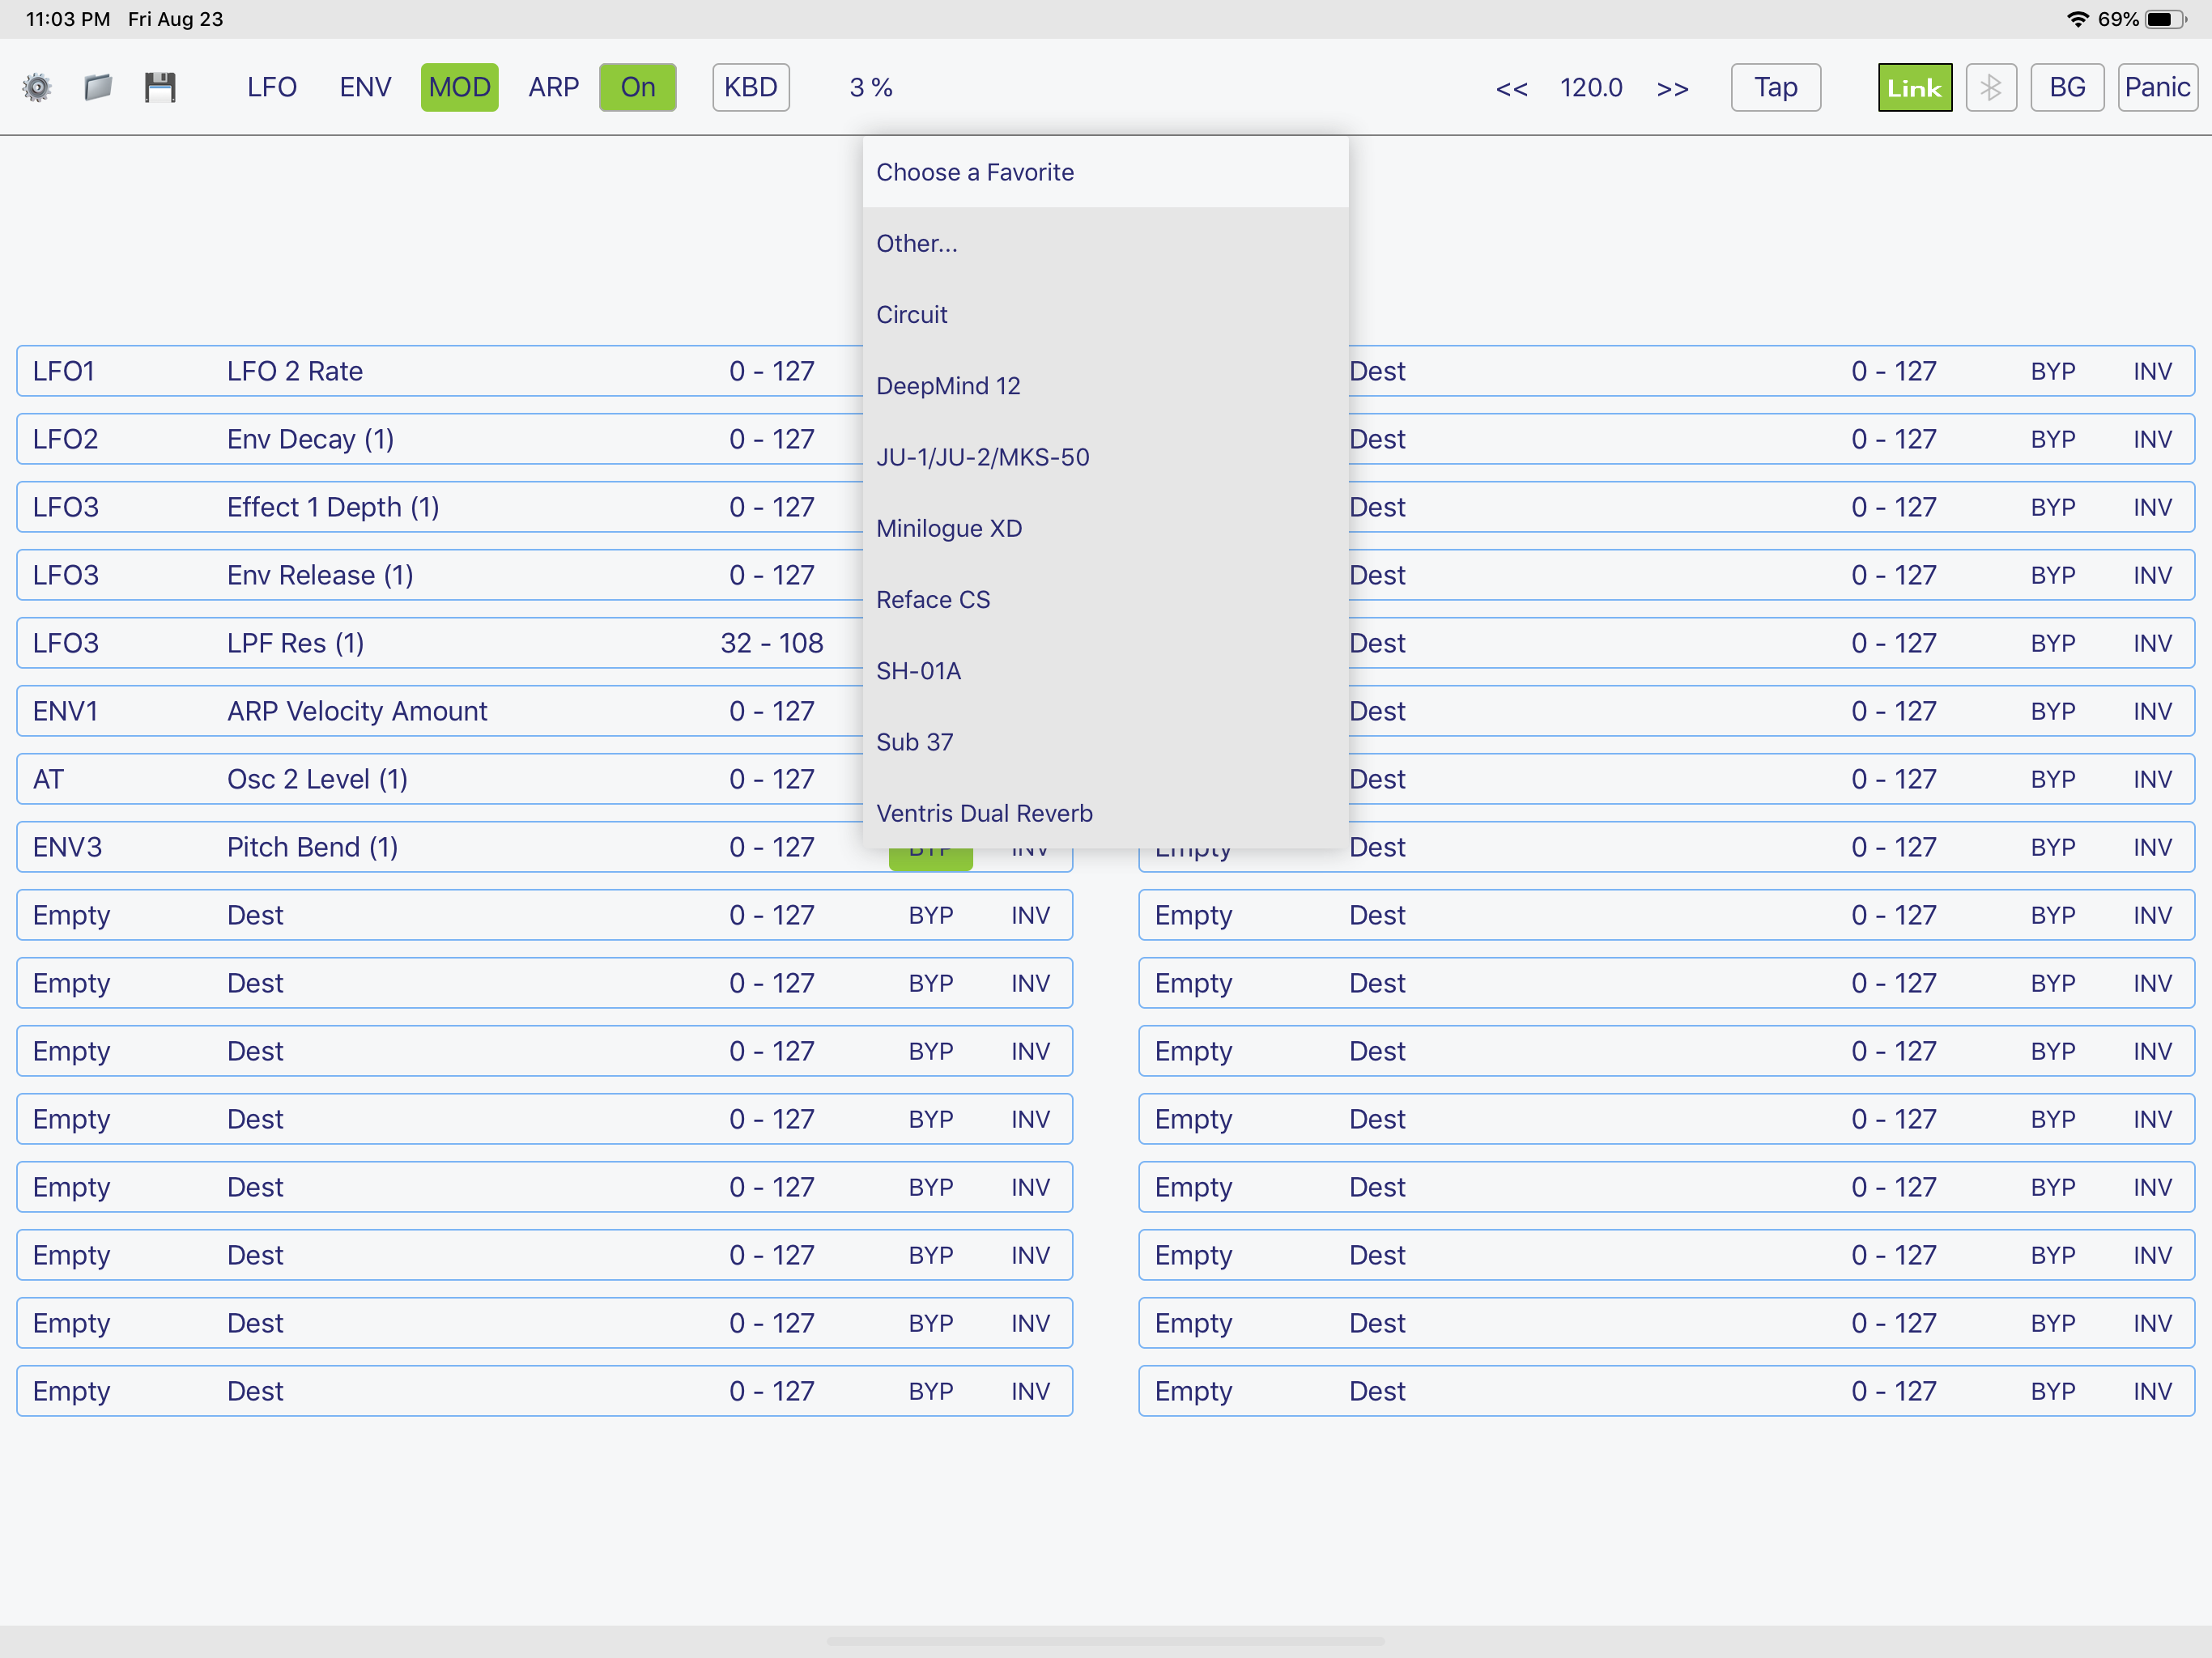This screenshot has height=1658, width=2212.
Task: Open the settings gear icon
Action: pyautogui.click(x=37, y=87)
